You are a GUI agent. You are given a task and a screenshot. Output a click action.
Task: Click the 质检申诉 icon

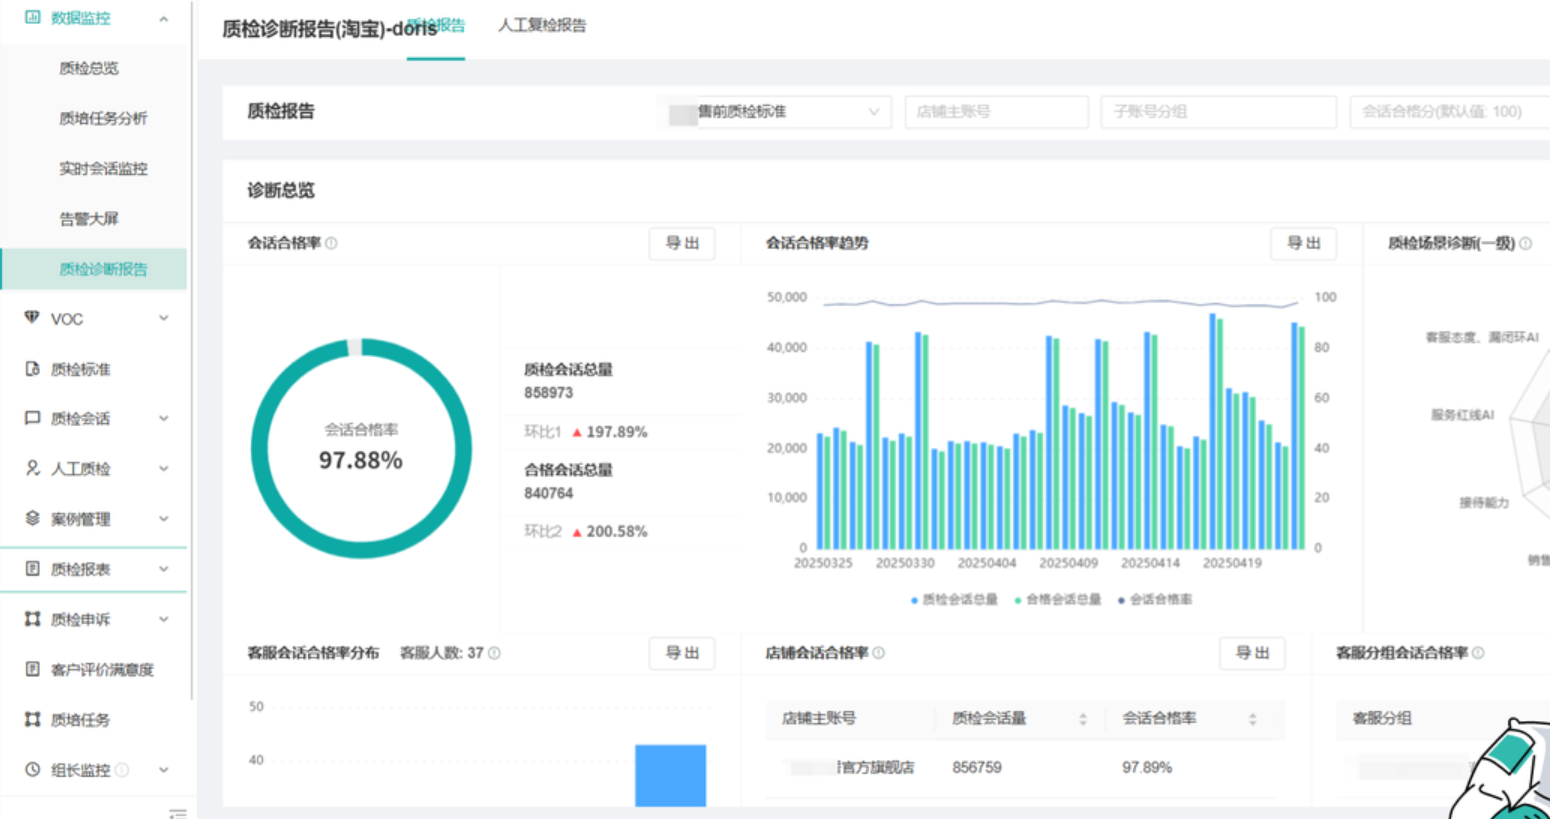32,619
